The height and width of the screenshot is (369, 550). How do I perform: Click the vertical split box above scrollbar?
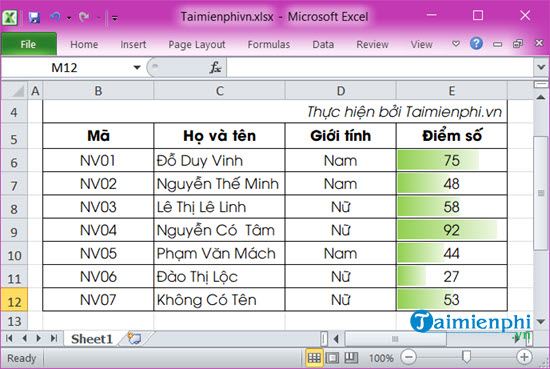coord(541,85)
